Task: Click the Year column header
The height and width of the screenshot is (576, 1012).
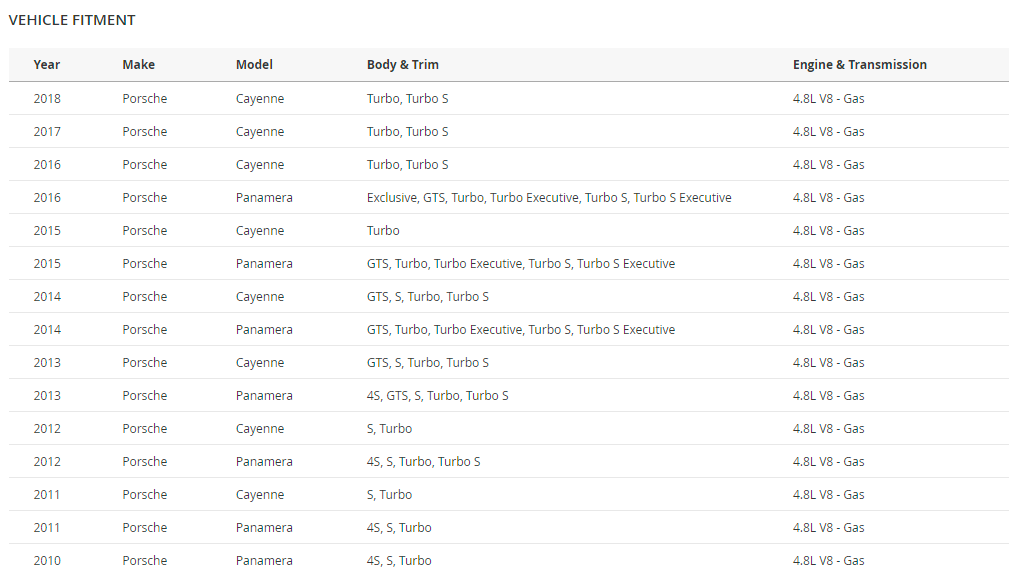Action: 46,65
